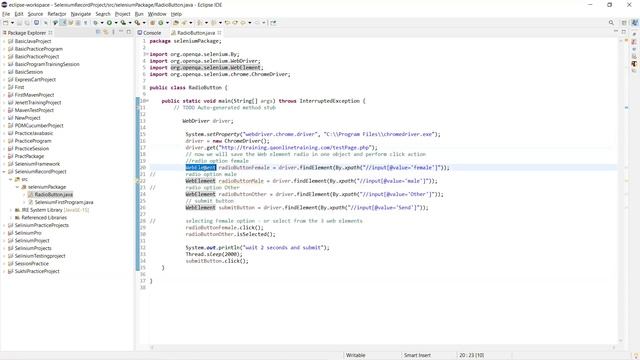
Task: Collapse the import statements fold marker
Action: coord(147,54)
